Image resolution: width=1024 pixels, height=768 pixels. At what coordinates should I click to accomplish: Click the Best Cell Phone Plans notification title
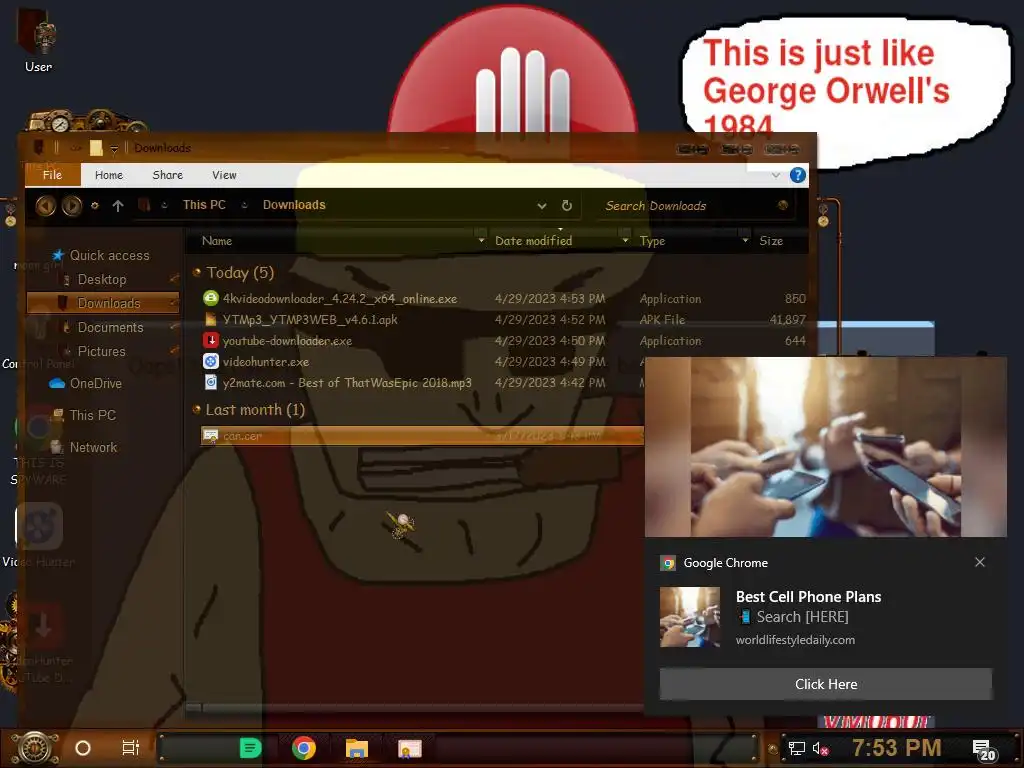tap(808, 597)
